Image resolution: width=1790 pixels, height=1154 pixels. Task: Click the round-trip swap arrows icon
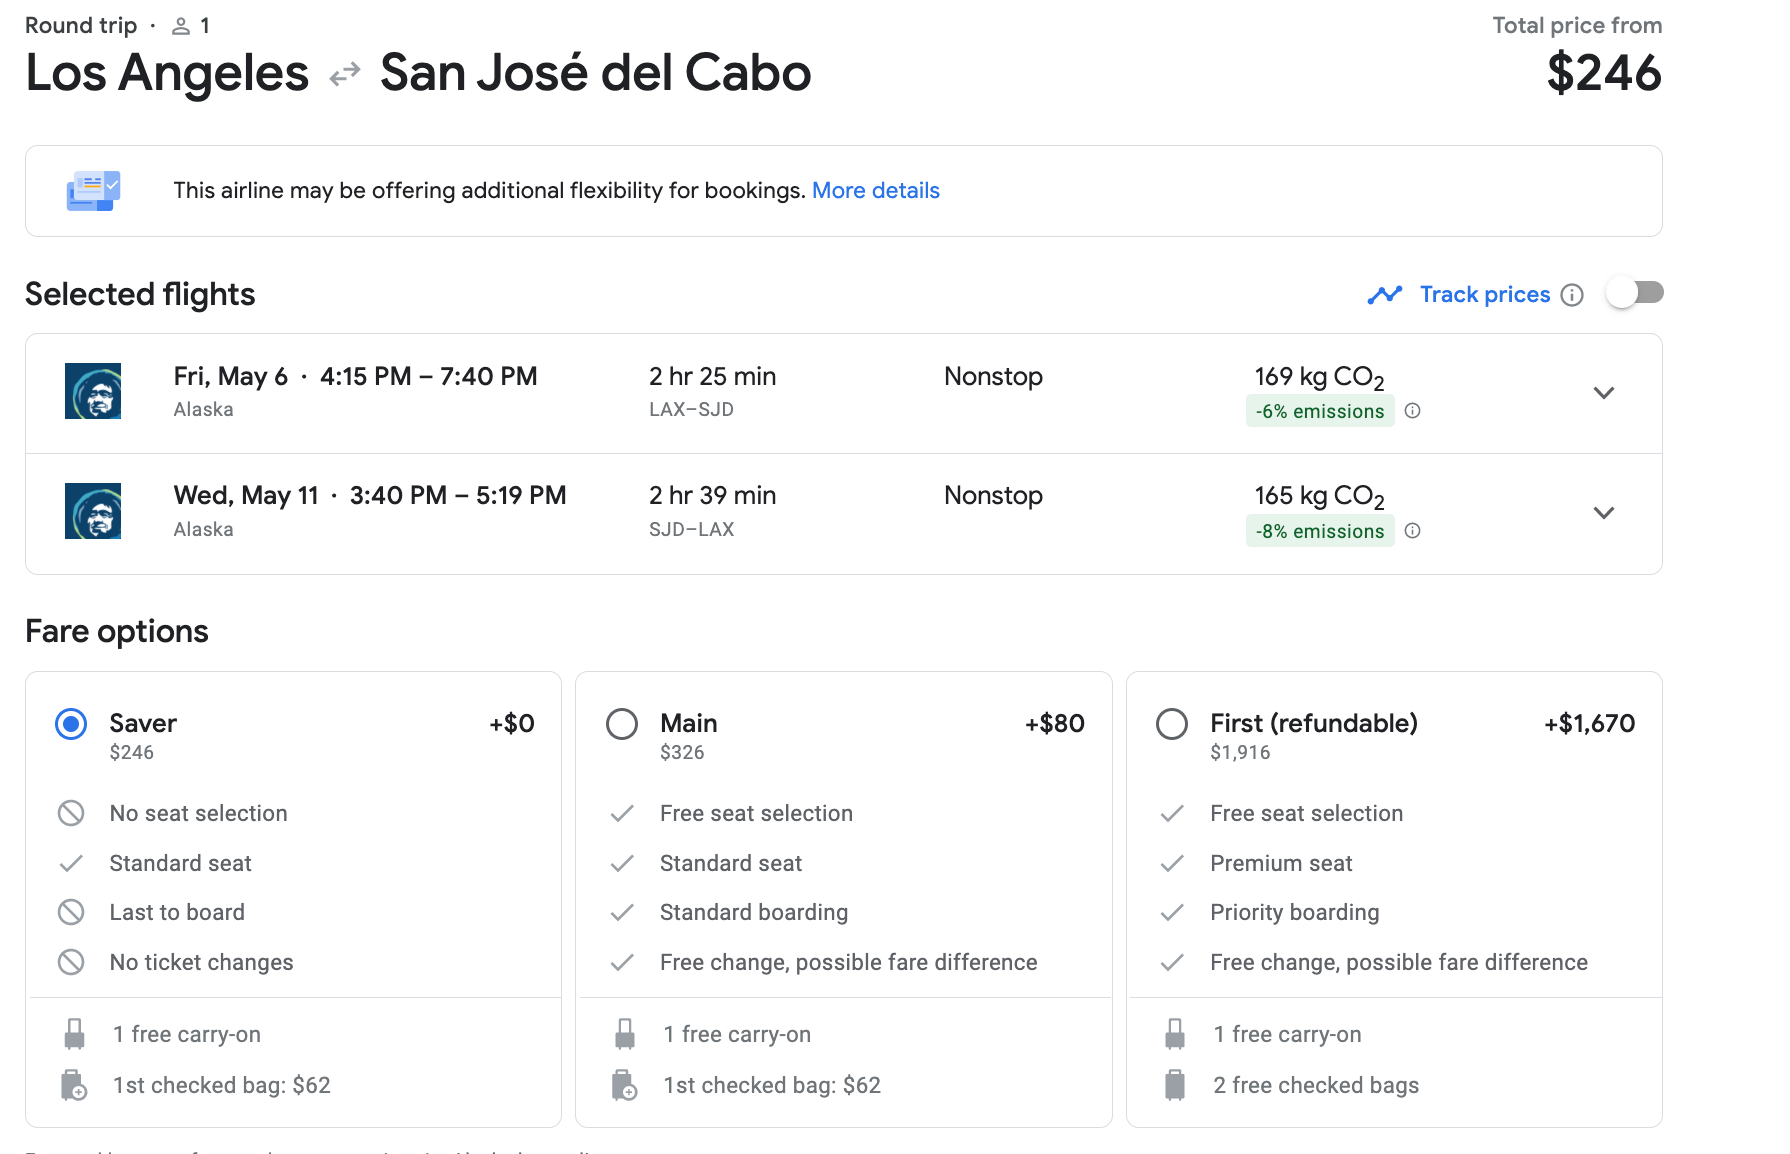click(x=345, y=75)
